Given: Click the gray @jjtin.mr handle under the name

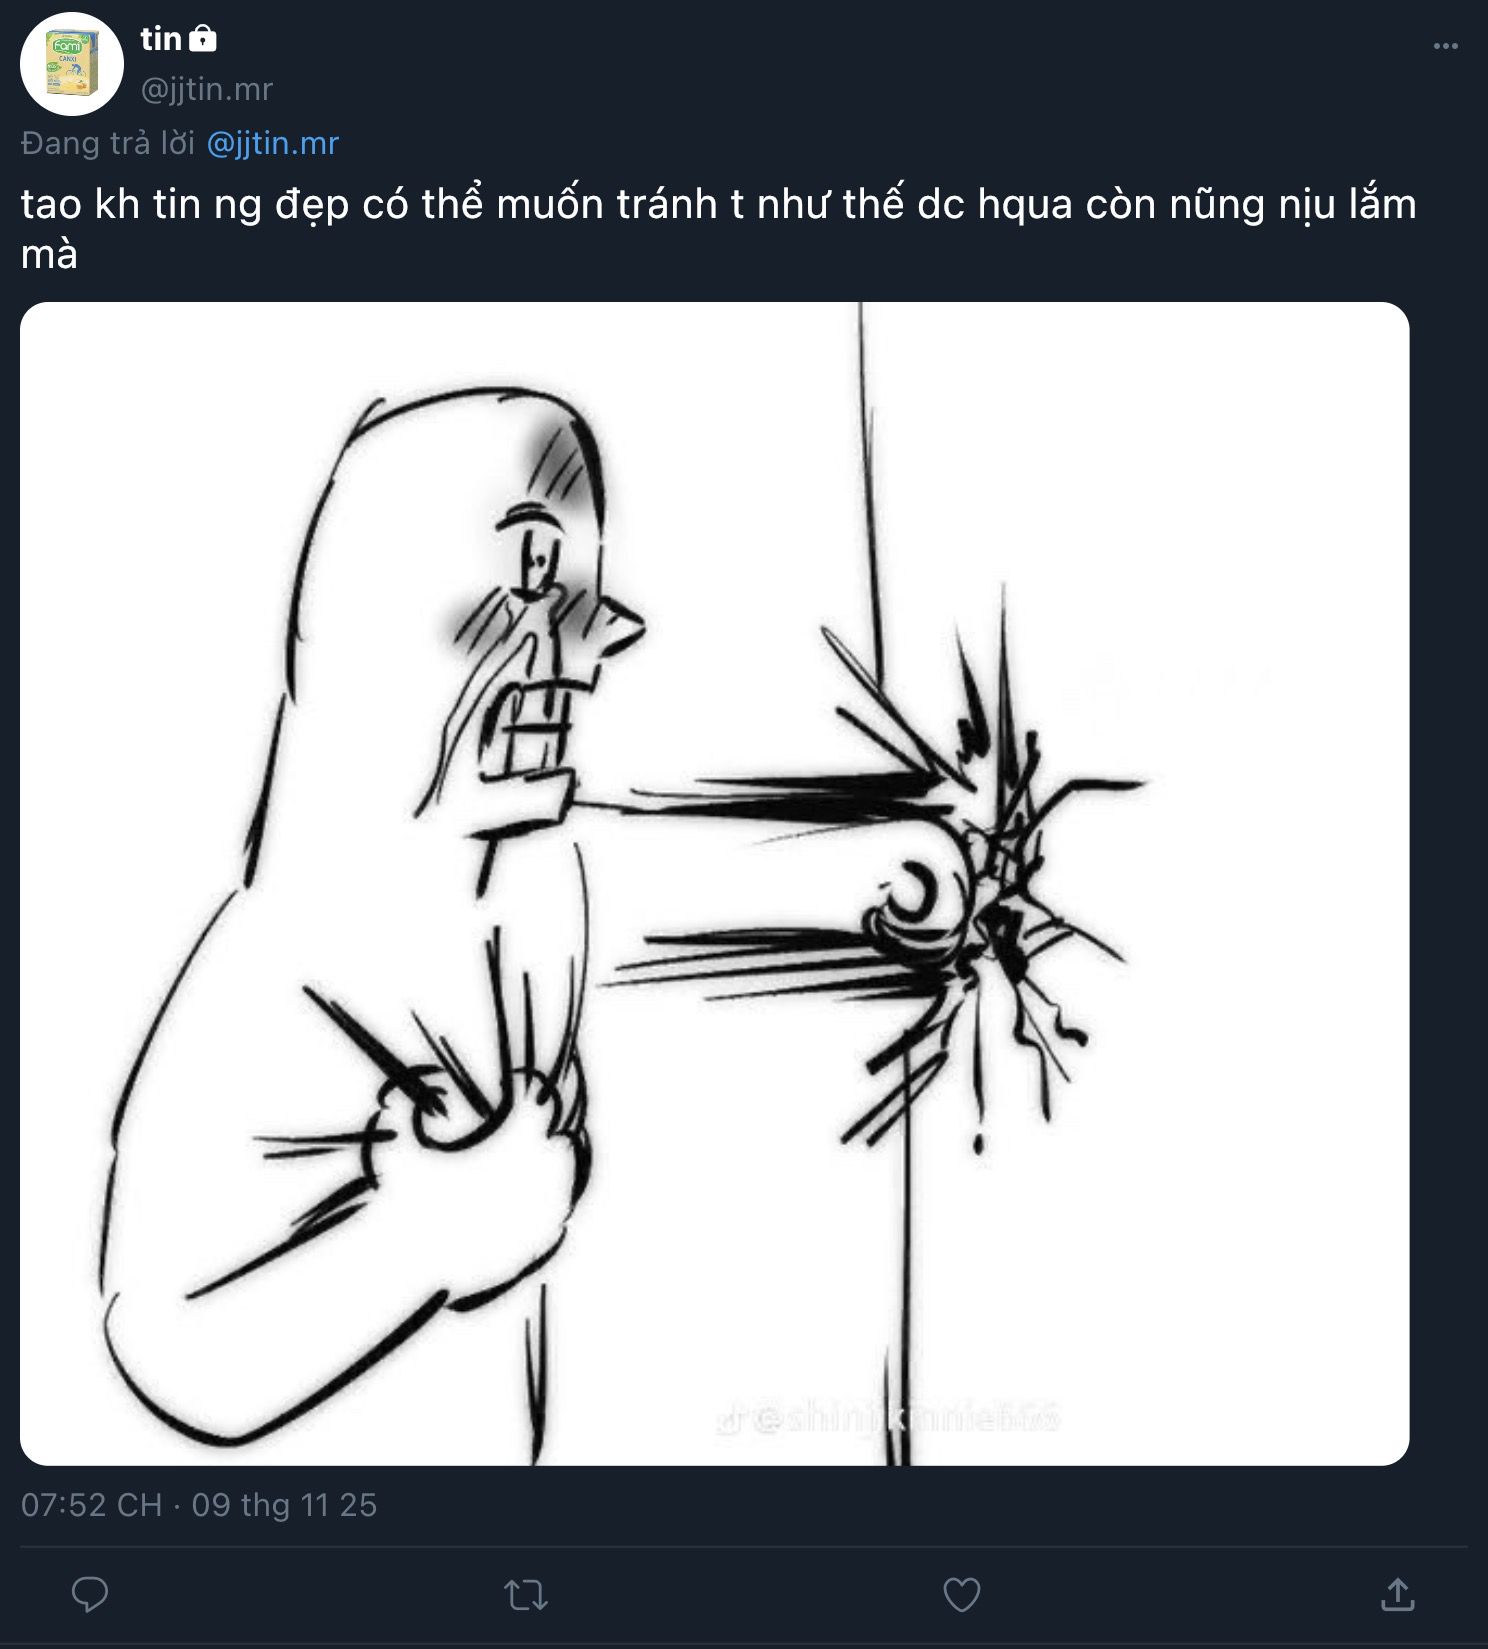Looking at the screenshot, I should 207,89.
